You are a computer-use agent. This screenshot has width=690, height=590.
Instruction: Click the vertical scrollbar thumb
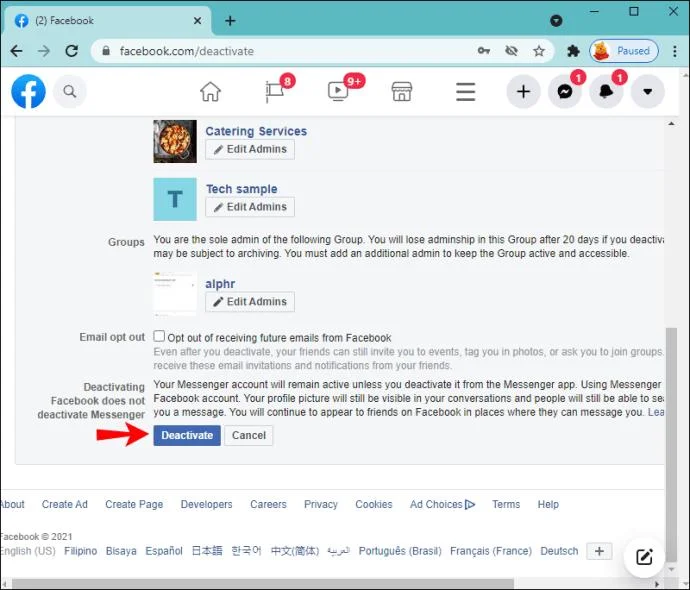pos(671,444)
